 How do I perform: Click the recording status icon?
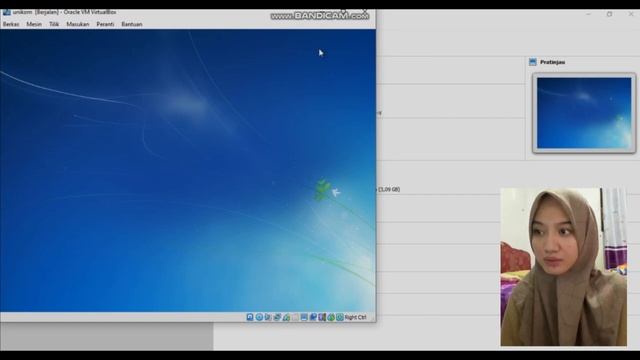click(313, 317)
